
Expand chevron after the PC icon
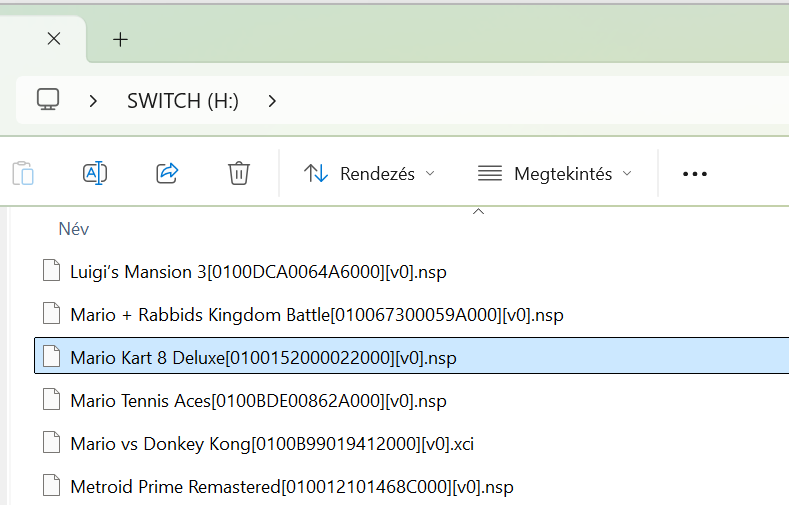[x=93, y=101]
